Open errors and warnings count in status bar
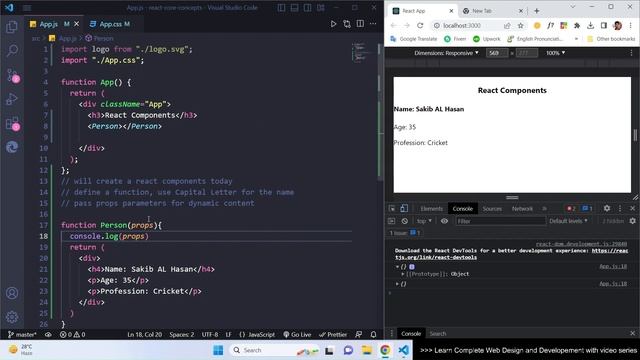 (x=72, y=334)
